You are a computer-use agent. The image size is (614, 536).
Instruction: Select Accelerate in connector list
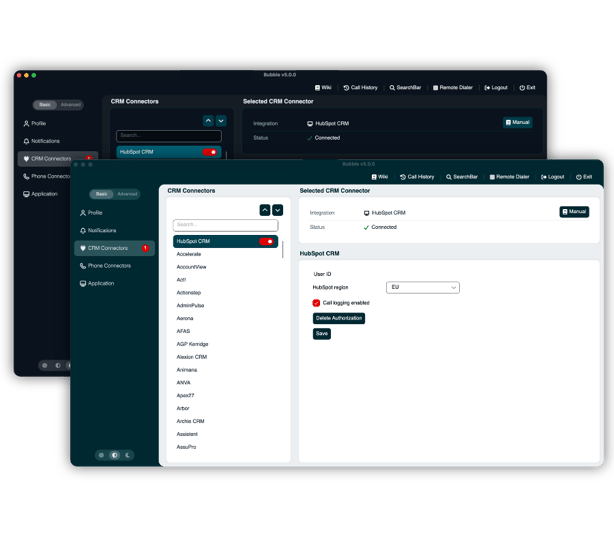(189, 254)
